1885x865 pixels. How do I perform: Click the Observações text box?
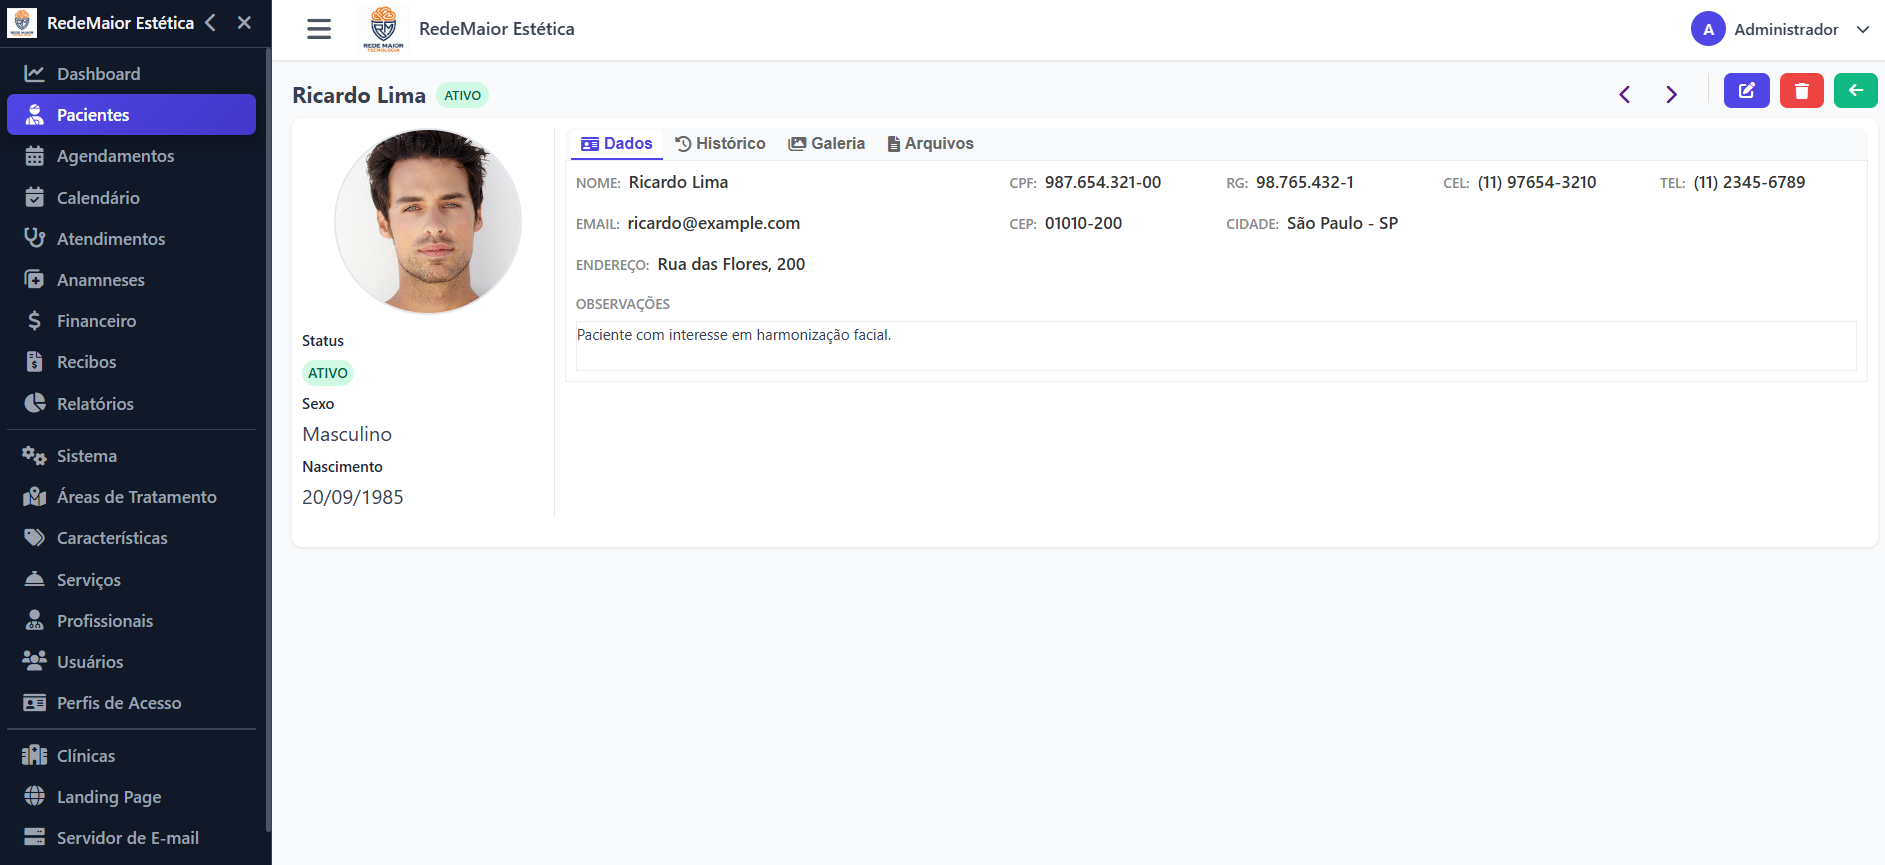click(x=1215, y=345)
